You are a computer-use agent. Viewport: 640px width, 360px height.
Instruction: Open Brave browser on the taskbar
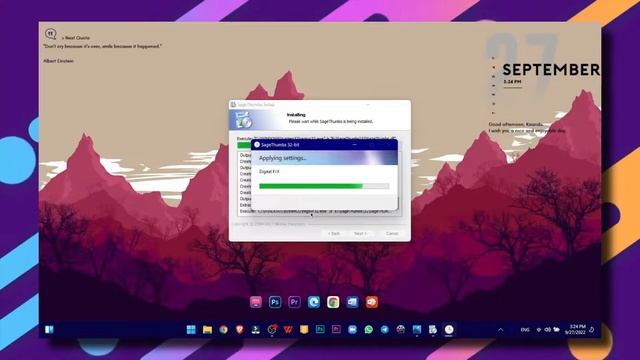pyautogui.click(x=240, y=329)
